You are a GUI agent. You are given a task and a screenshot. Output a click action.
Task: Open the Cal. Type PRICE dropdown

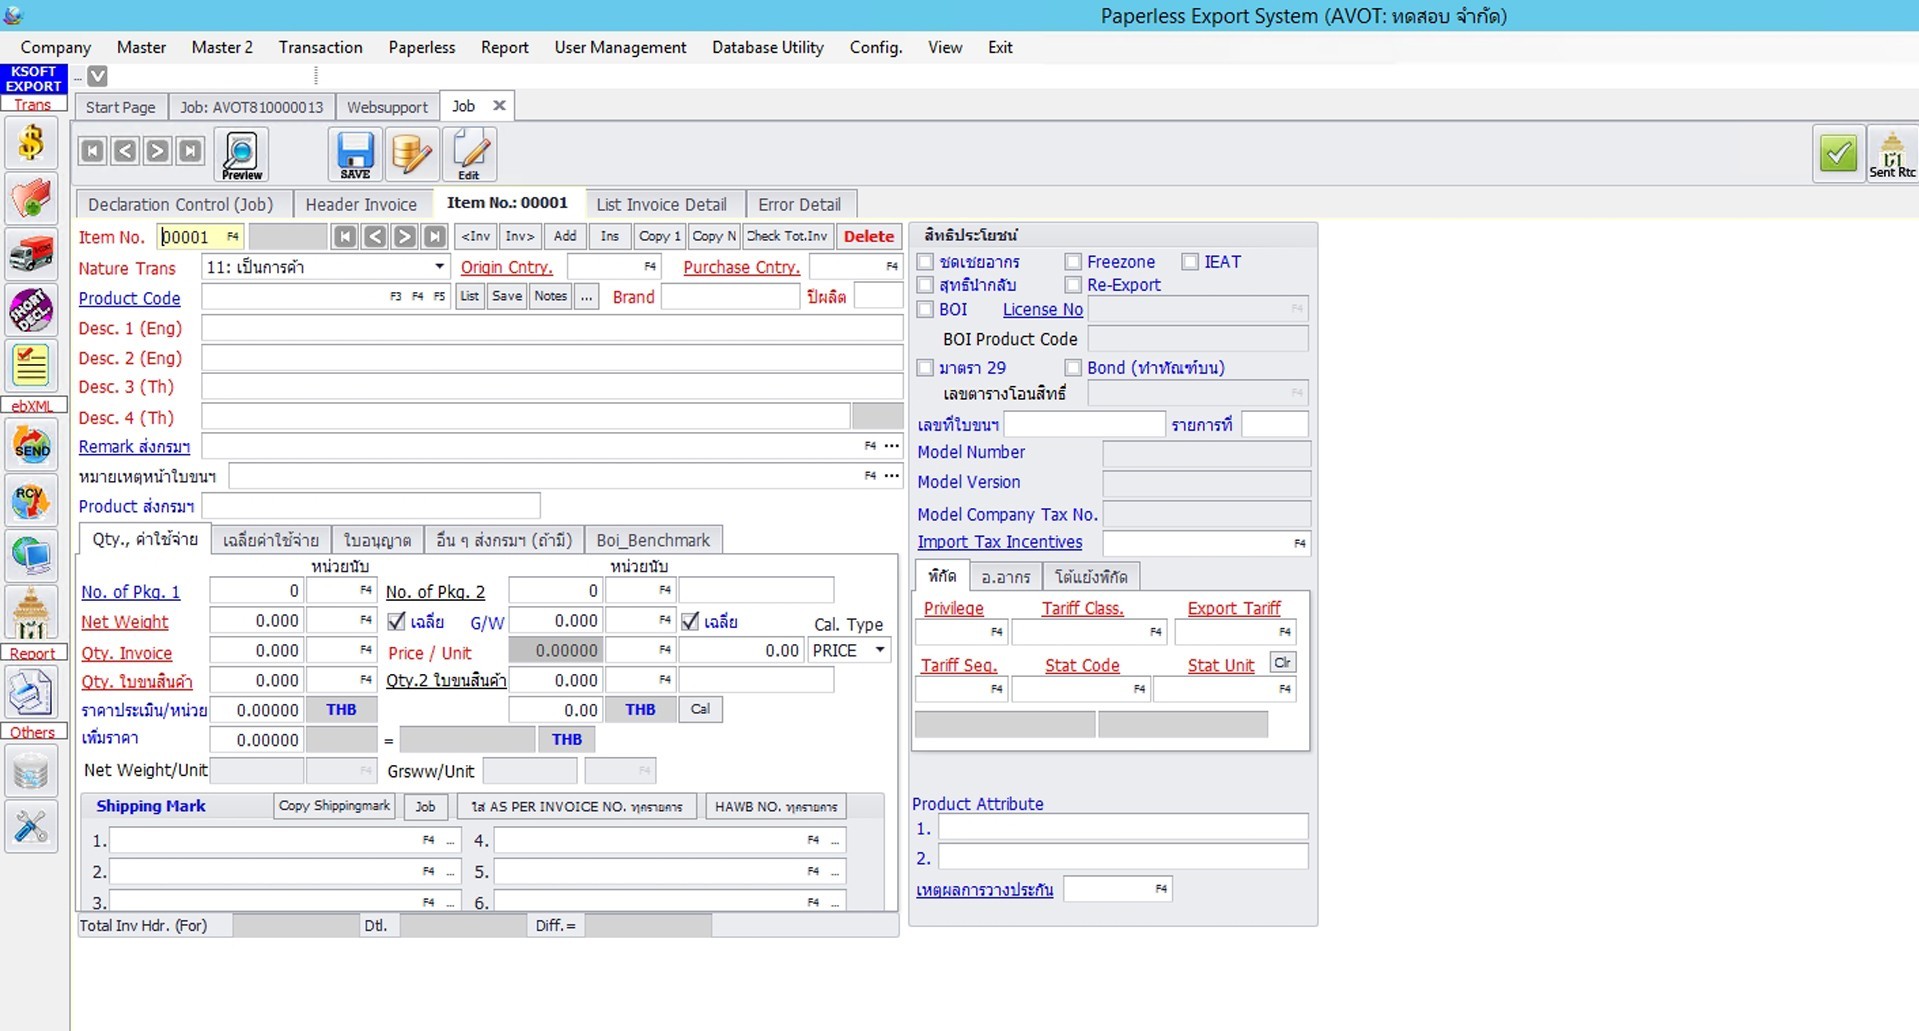(x=878, y=650)
